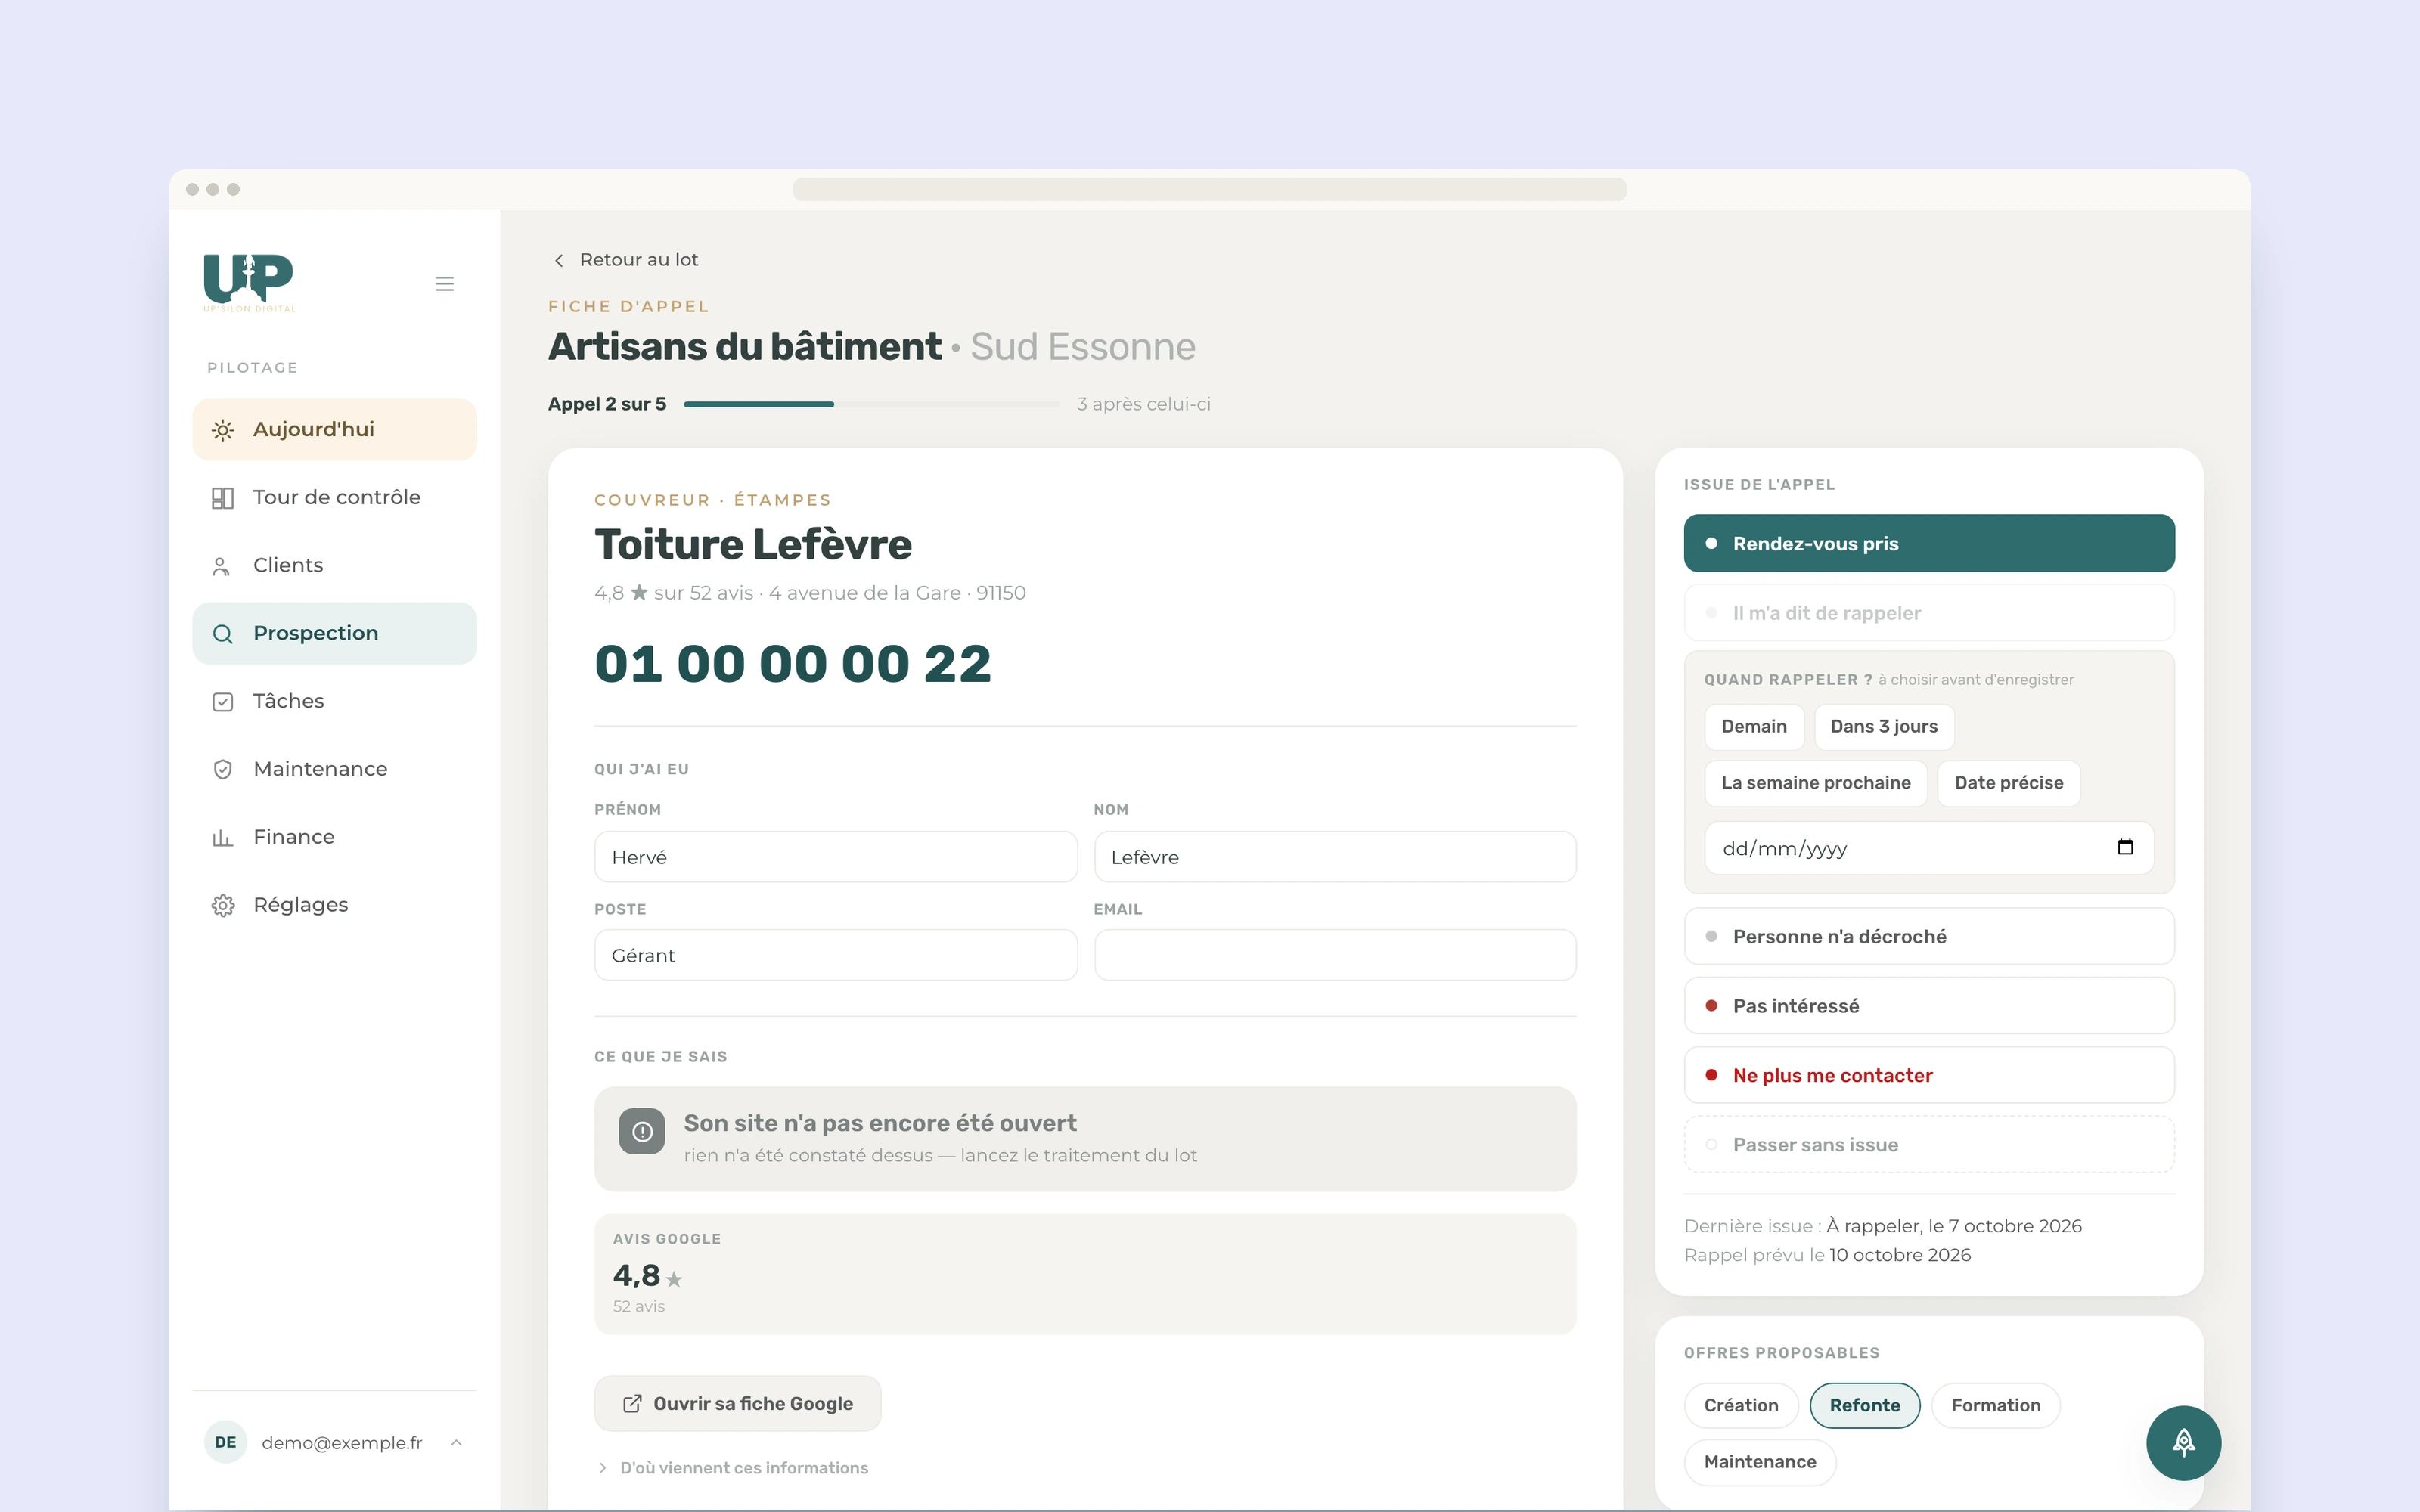2420x1512 pixels.
Task: Select the Rendez-vous pris outcome
Action: [1929, 543]
